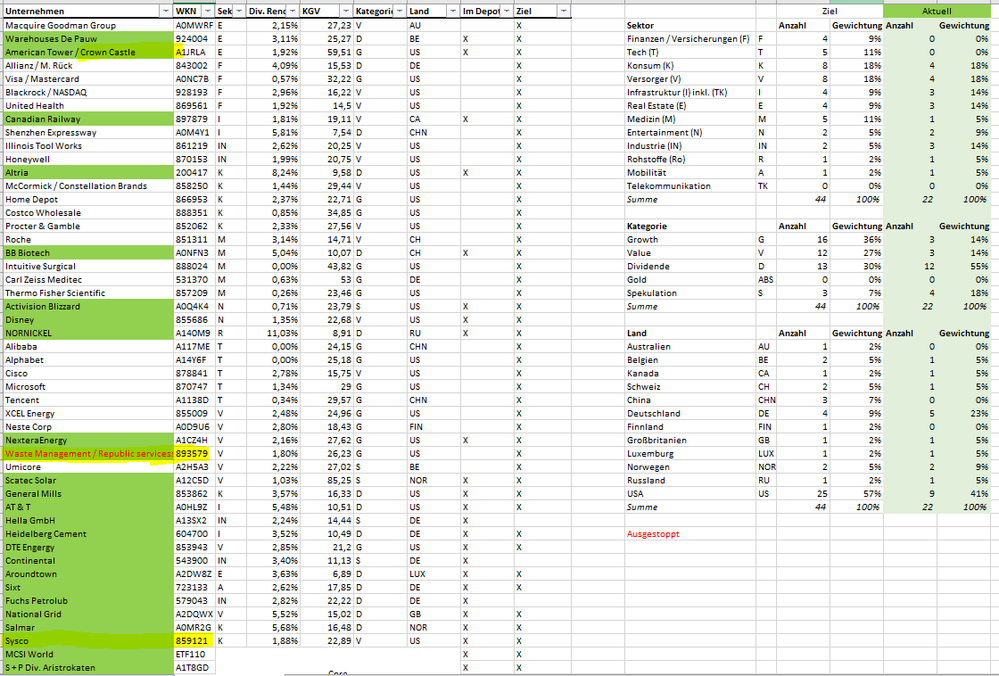Click the KGV column filter arrow
Viewport: 999px width, 676px height.
pos(345,10)
